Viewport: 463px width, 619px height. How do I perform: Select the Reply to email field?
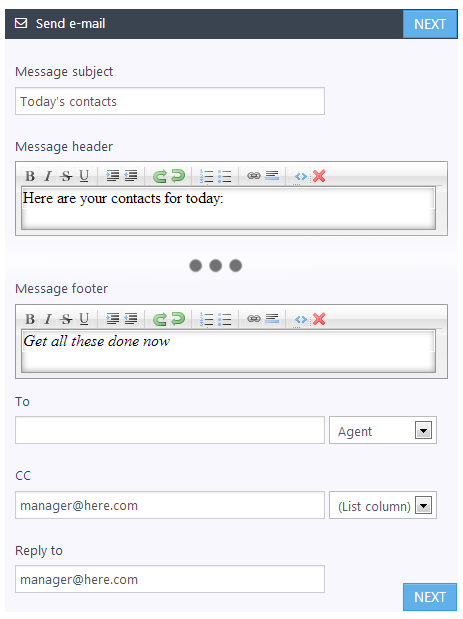170,579
